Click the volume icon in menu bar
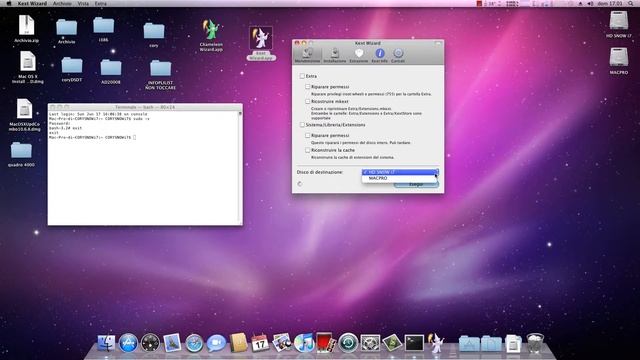 590,3
